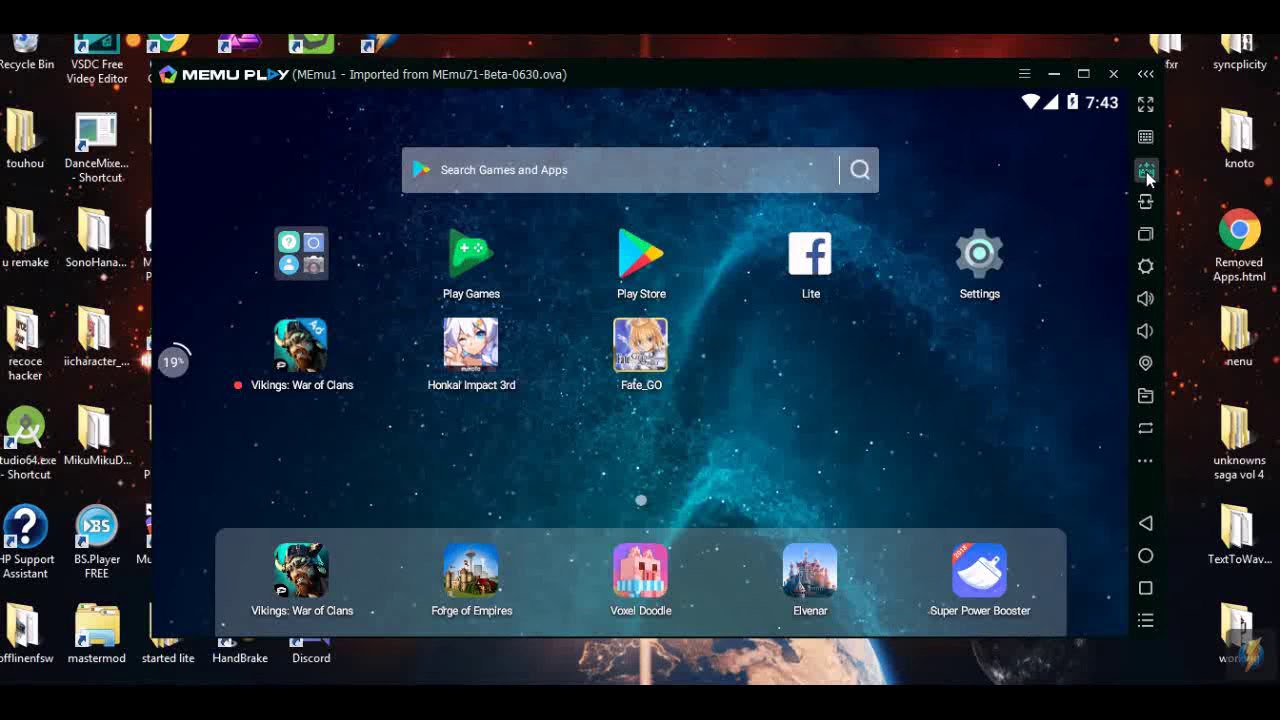Open the multi-window manager icon
This screenshot has height=720, width=1280.
[1146, 234]
